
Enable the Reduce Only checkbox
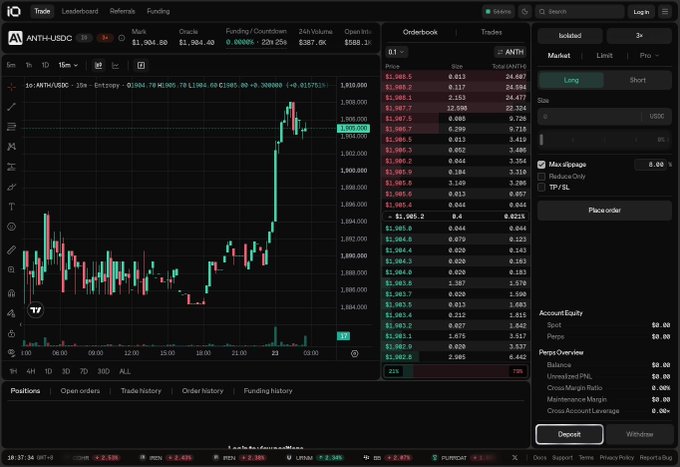point(541,176)
